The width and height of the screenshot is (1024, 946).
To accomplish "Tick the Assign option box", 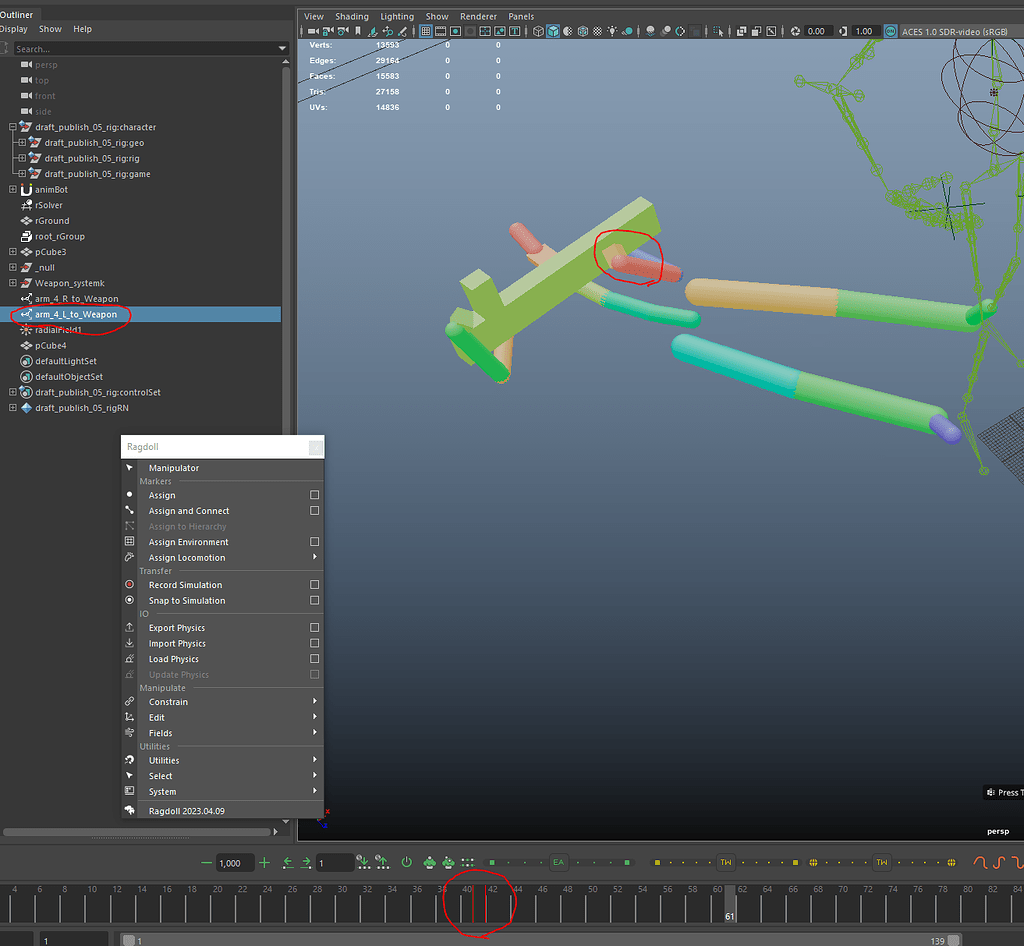I will tap(314, 495).
